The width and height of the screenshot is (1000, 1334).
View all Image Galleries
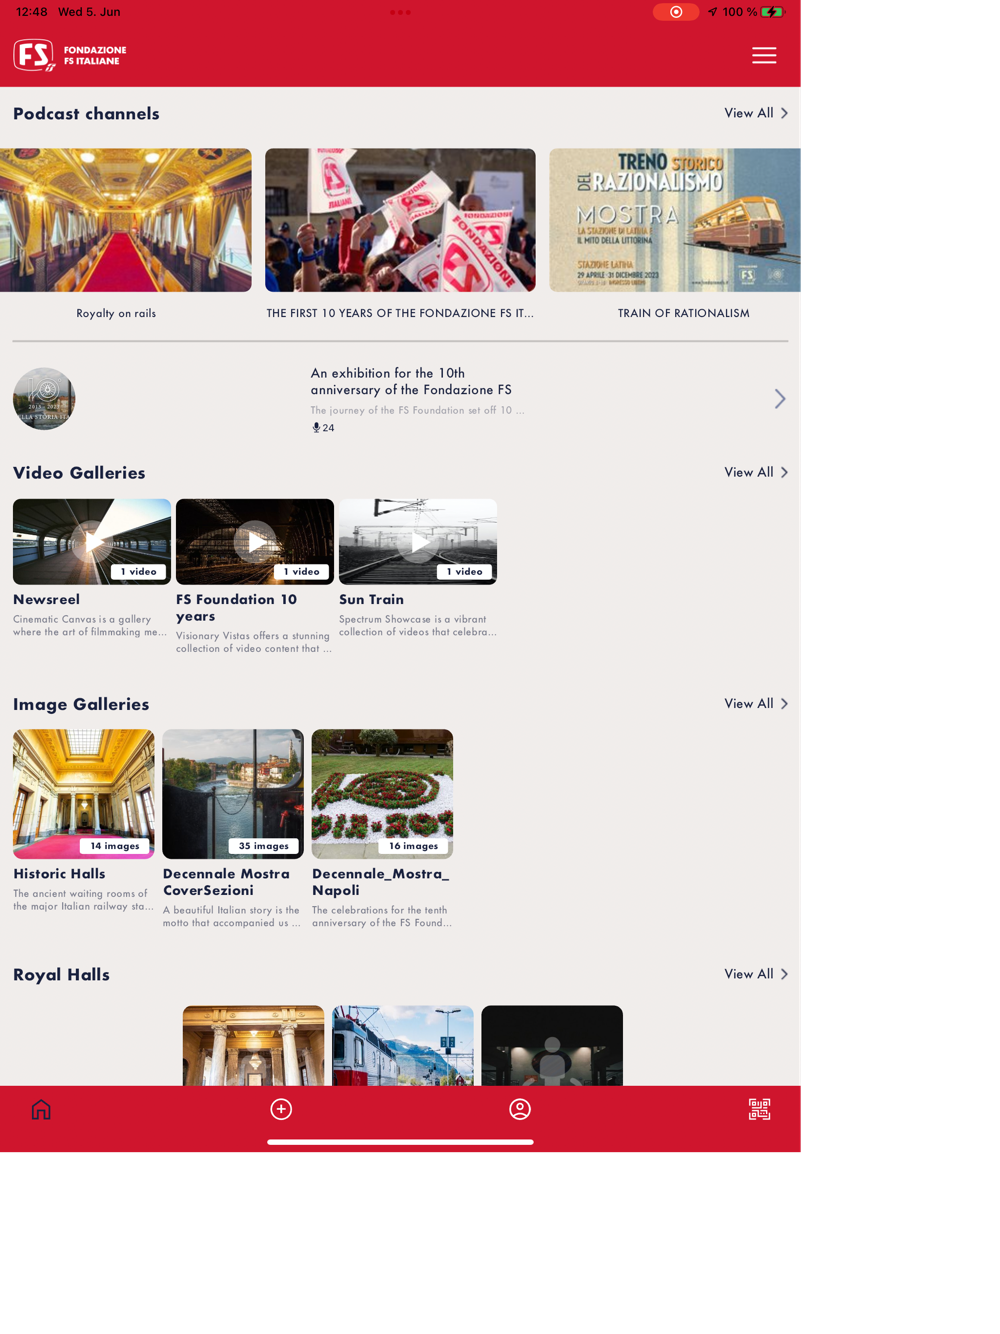(x=749, y=704)
